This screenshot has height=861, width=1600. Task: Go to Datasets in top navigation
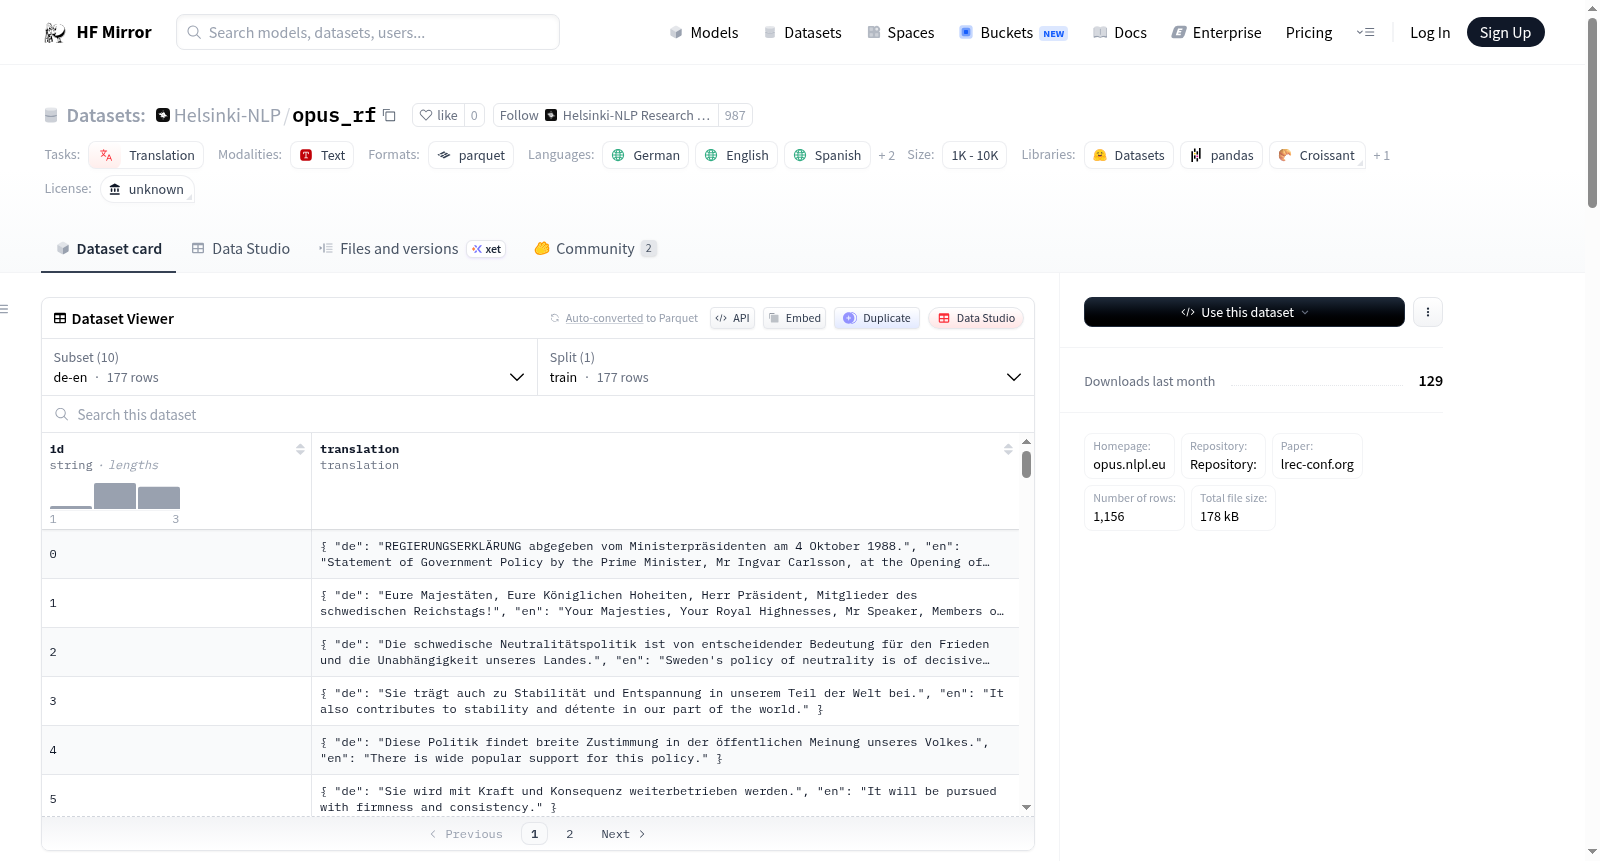coord(802,33)
